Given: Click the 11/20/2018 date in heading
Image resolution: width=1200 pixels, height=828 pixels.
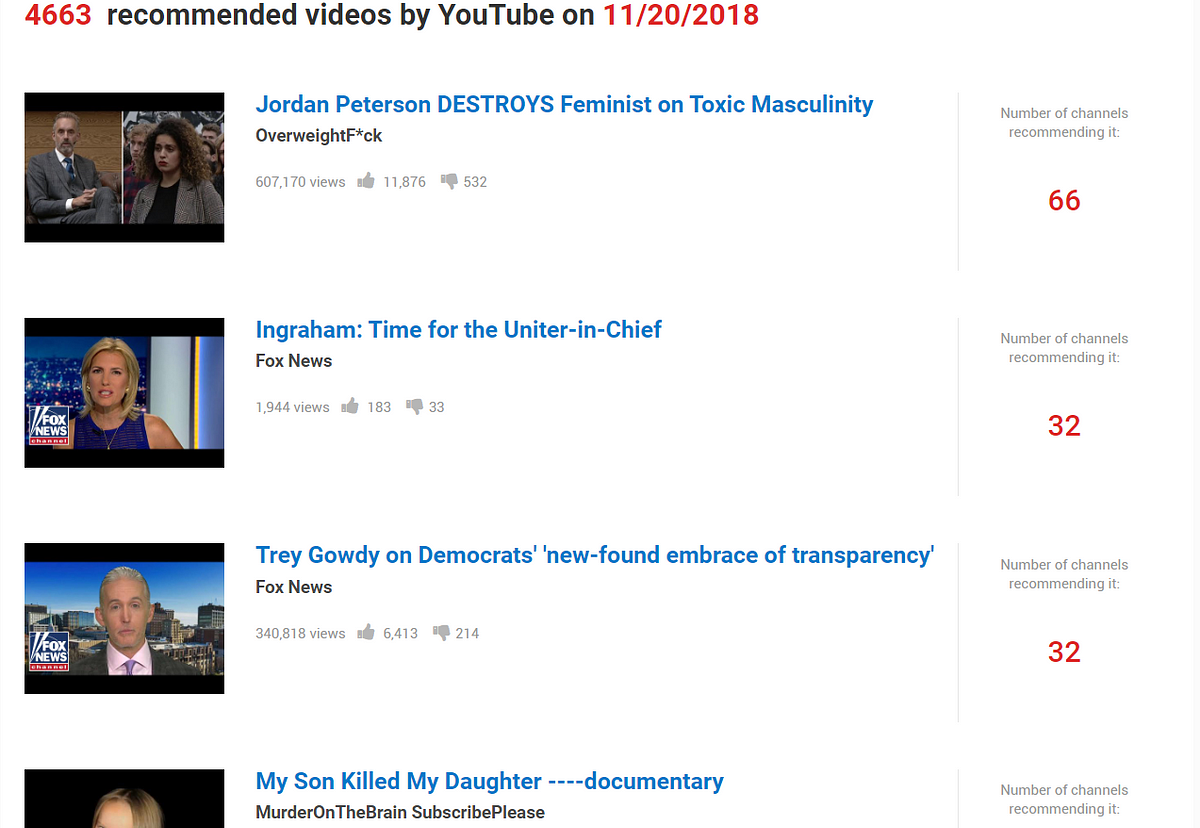Looking at the screenshot, I should [x=681, y=15].
